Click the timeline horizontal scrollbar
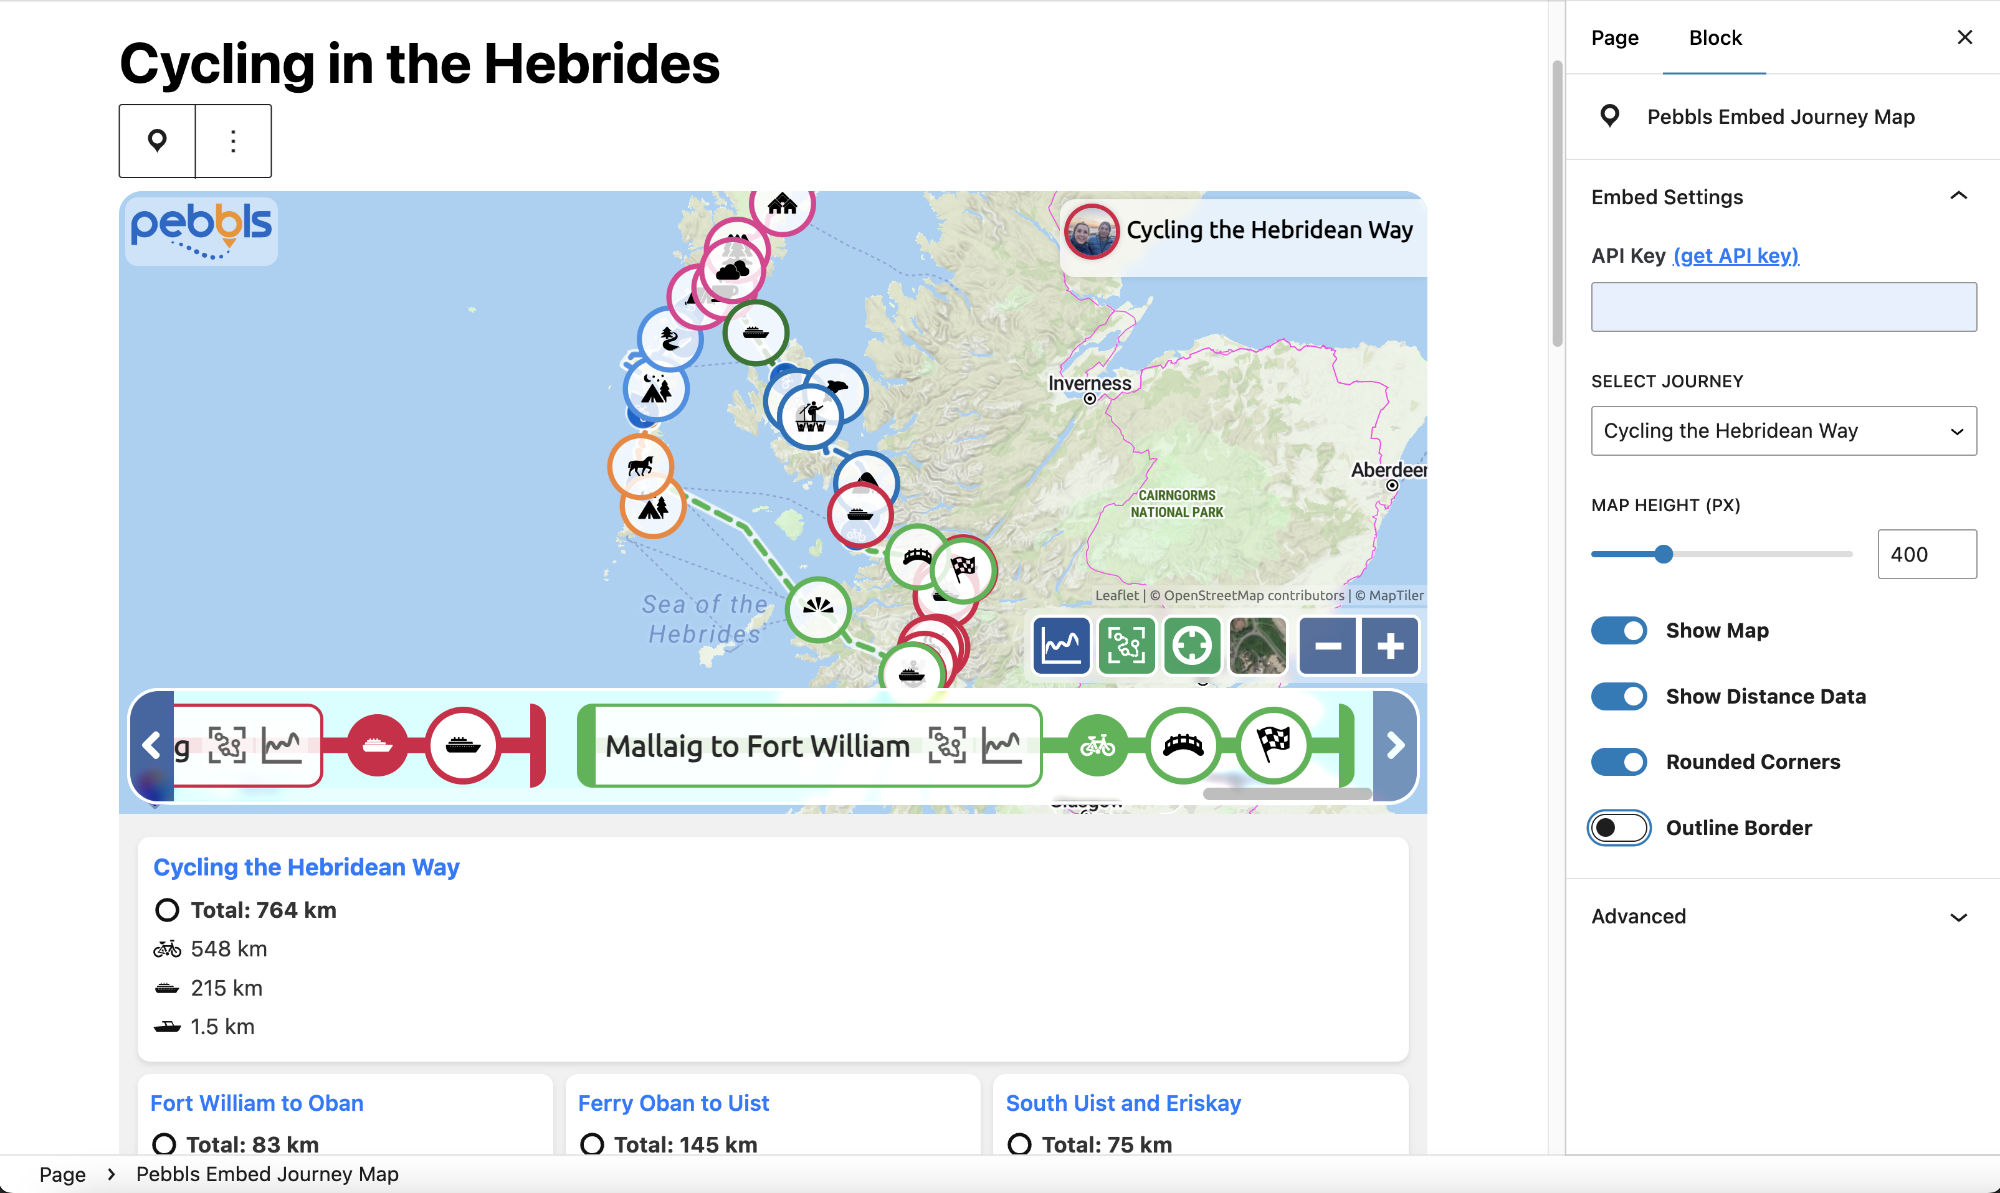Screen dimensions: 2000x1193 (1287, 794)
